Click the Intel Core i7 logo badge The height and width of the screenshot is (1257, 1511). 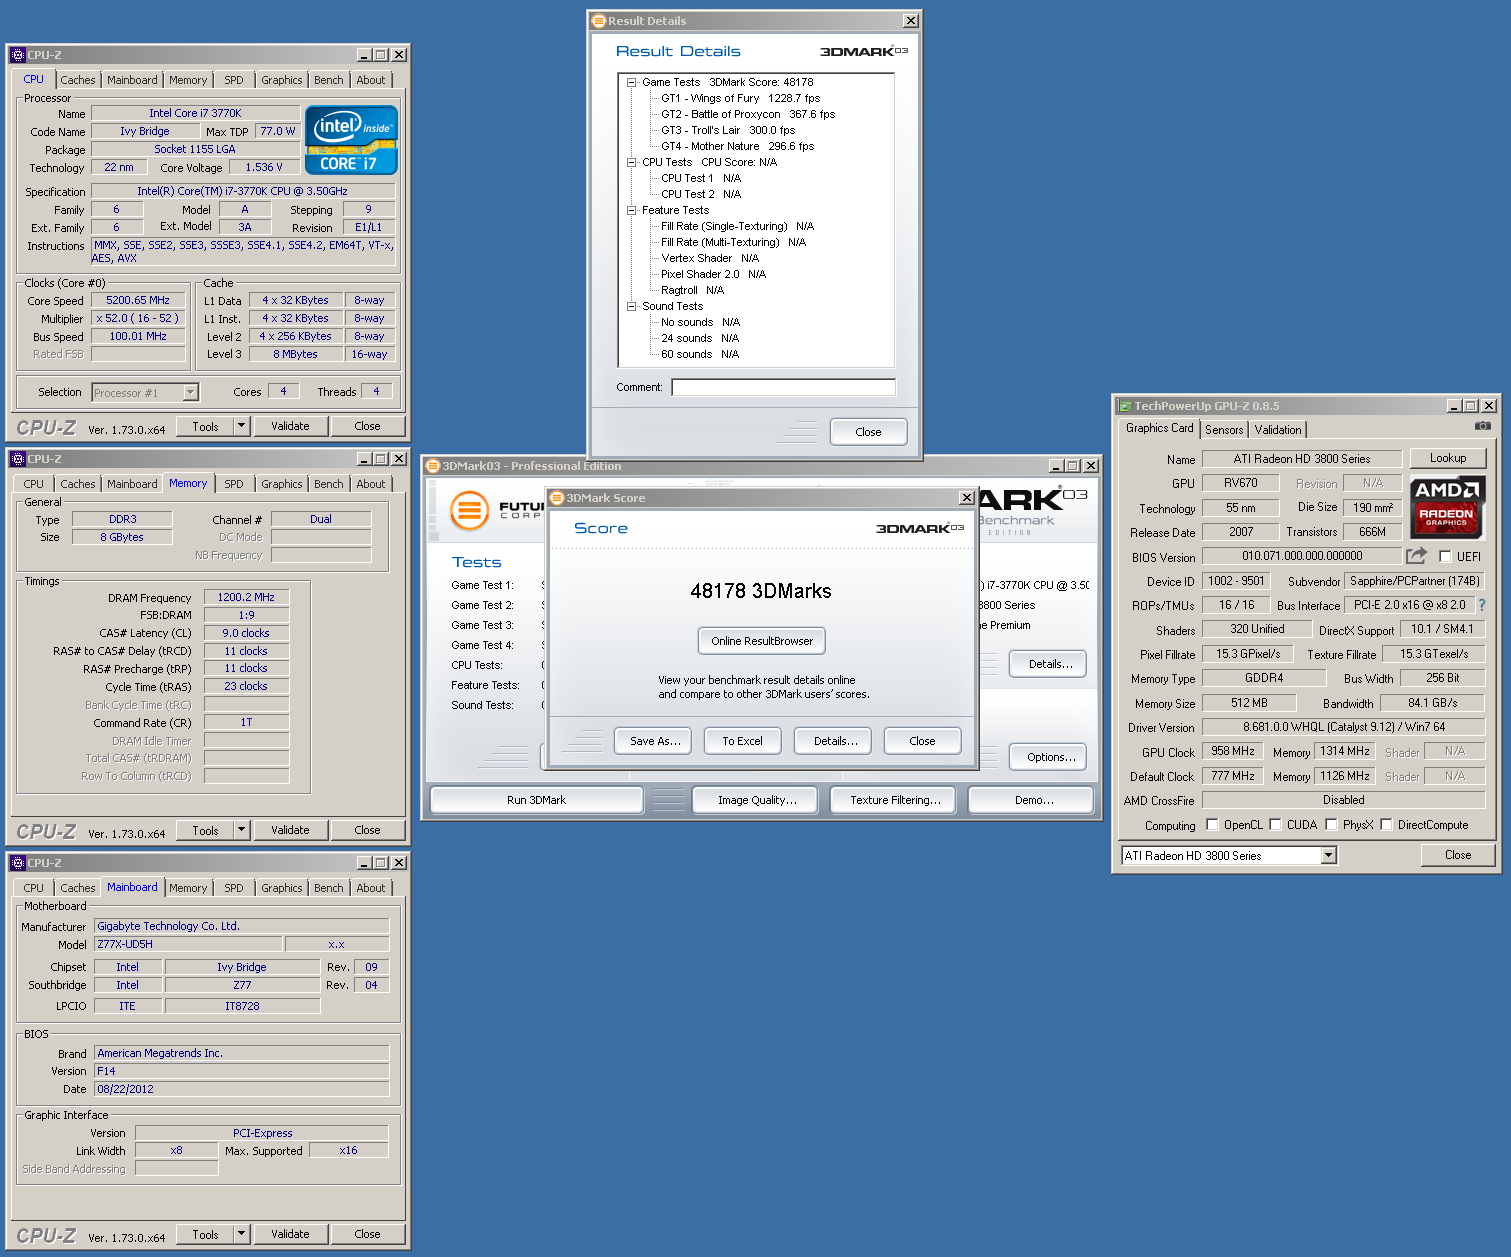point(351,140)
